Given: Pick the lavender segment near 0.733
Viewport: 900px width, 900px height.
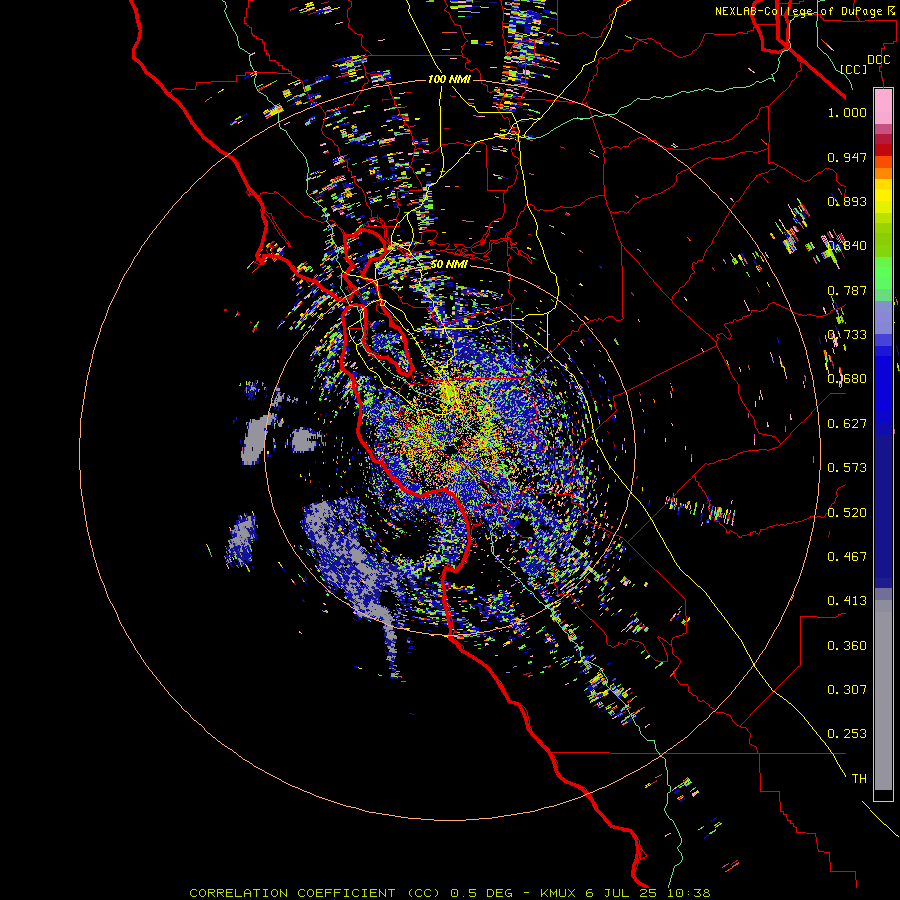Looking at the screenshot, I should pos(883,318).
